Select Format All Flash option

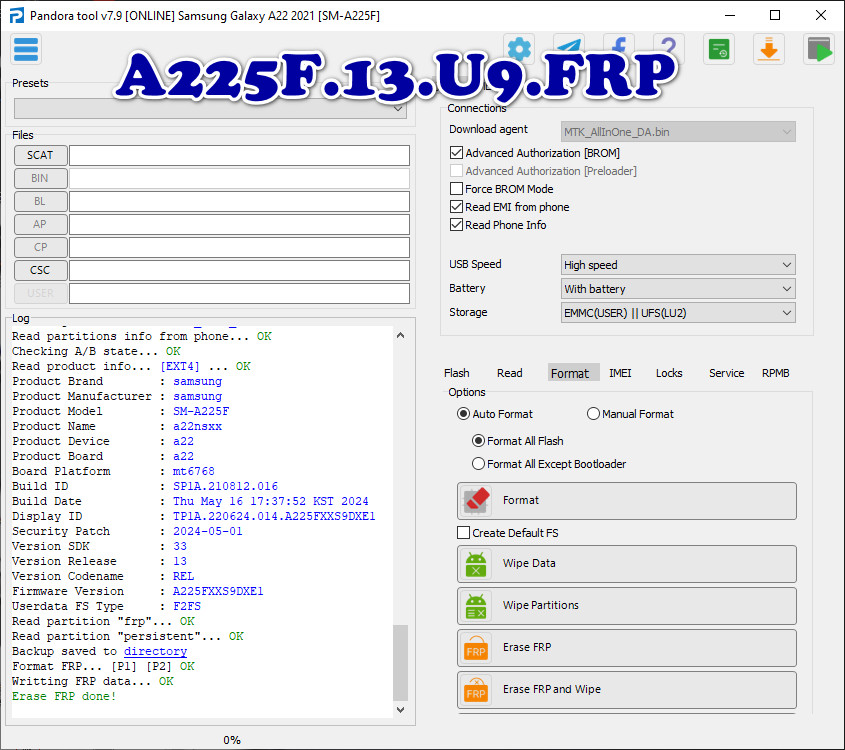click(x=478, y=441)
